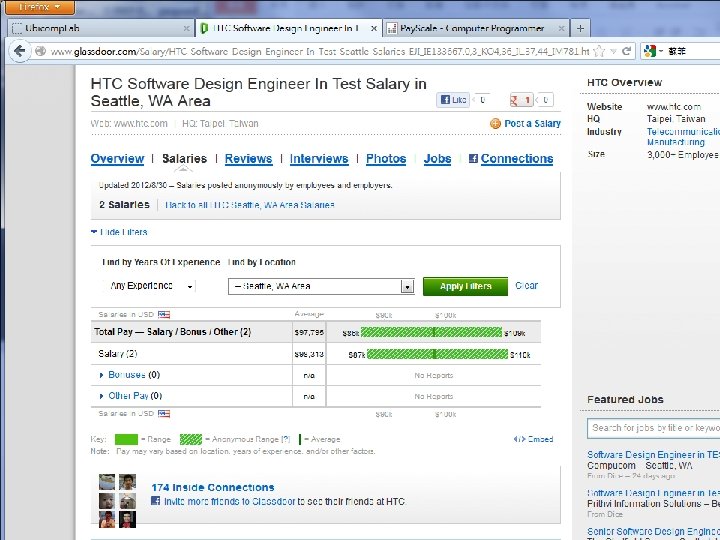This screenshot has height=540, width=720.
Task: Click the Total Pay anonymous range bar
Action: (431, 332)
